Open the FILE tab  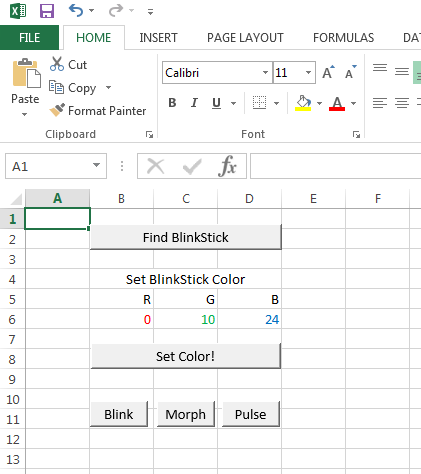click(29, 38)
